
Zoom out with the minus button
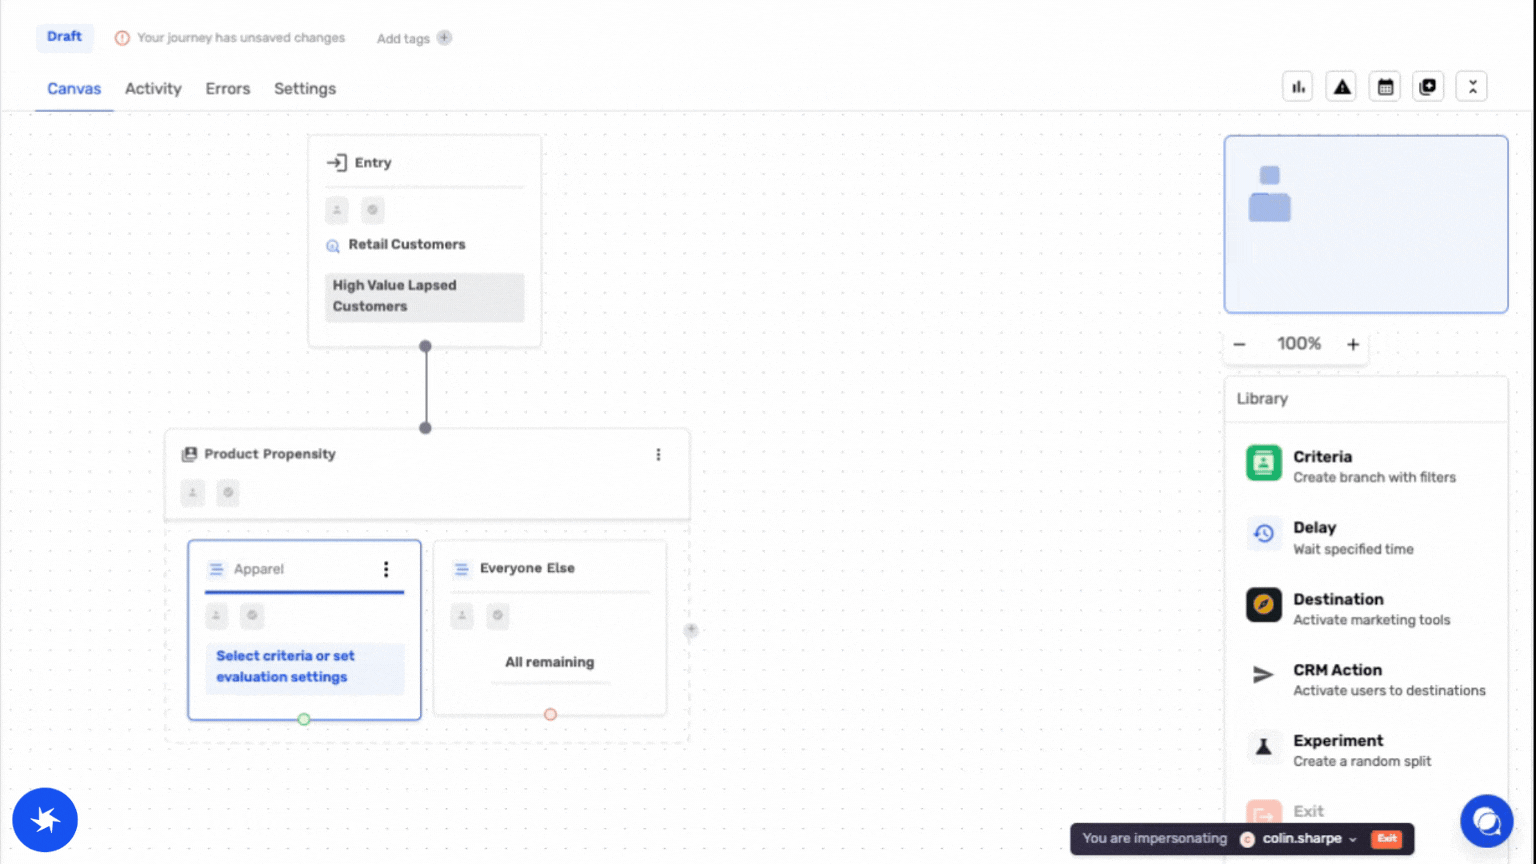pyautogui.click(x=1240, y=344)
